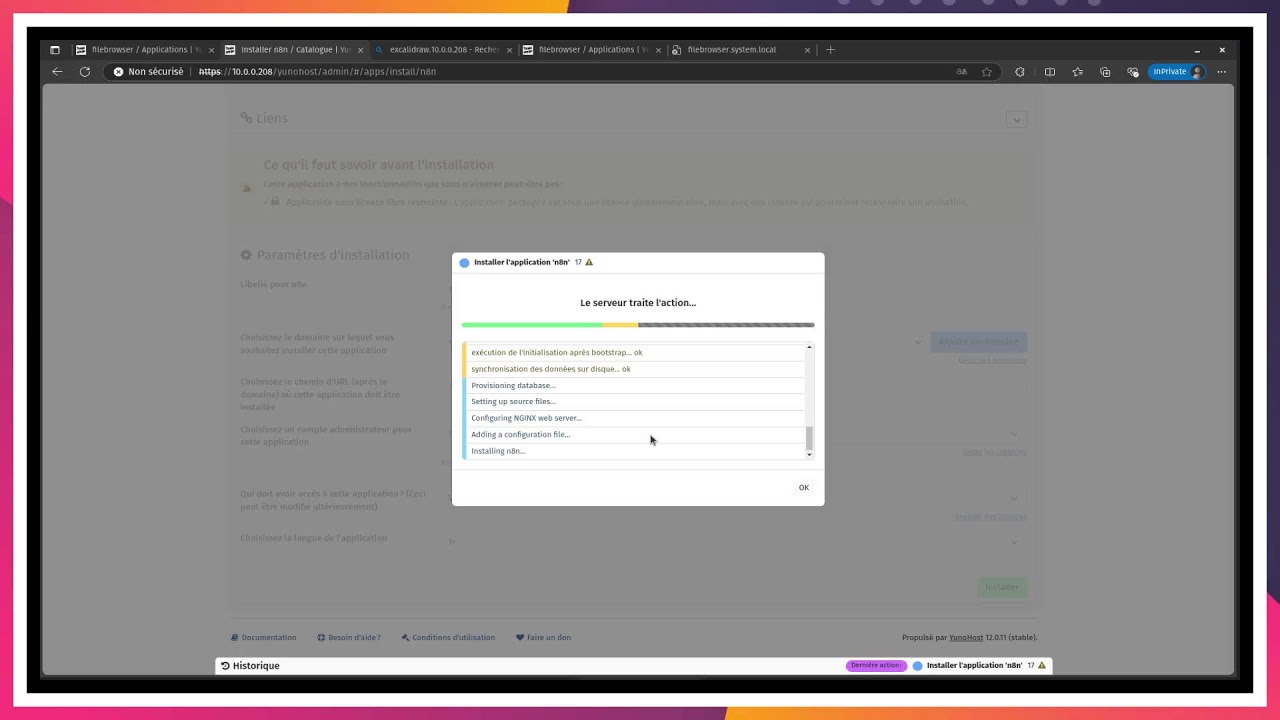Viewport: 1280px width, 720px height.
Task: Click the warning icon beside license notice
Action: point(247,187)
